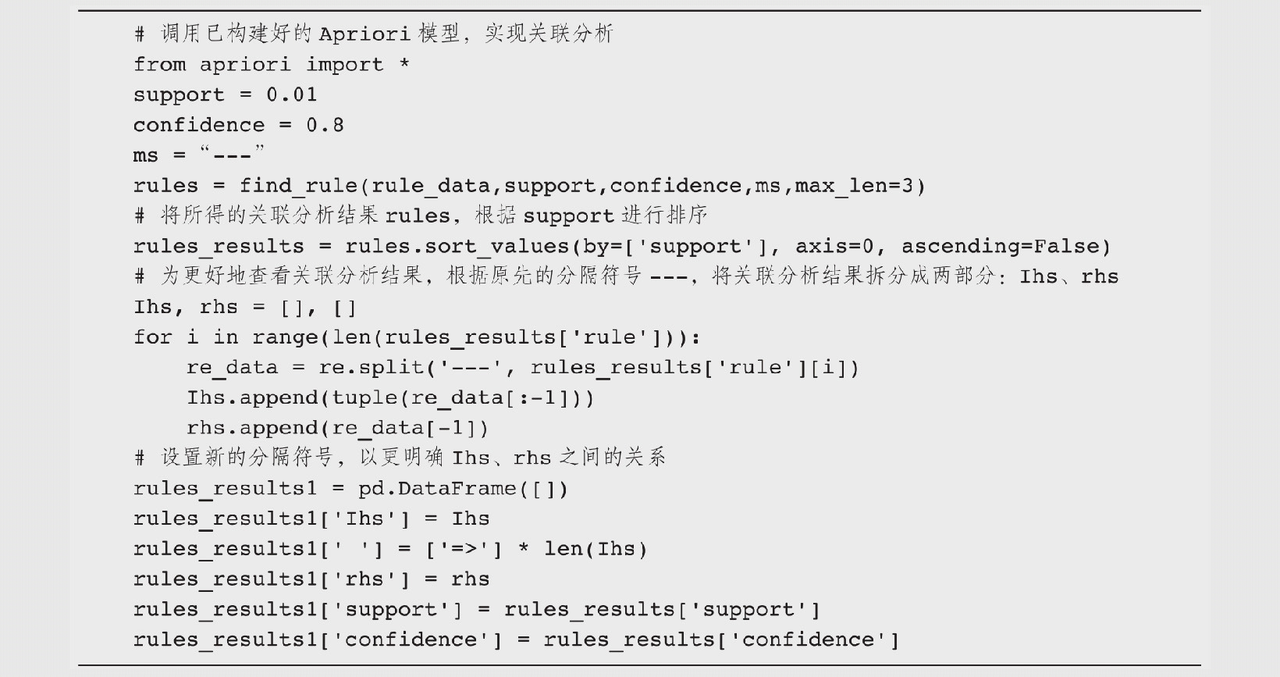The width and height of the screenshot is (1280, 677).
Task: Click the ms = "---" line
Action: click(x=199, y=155)
